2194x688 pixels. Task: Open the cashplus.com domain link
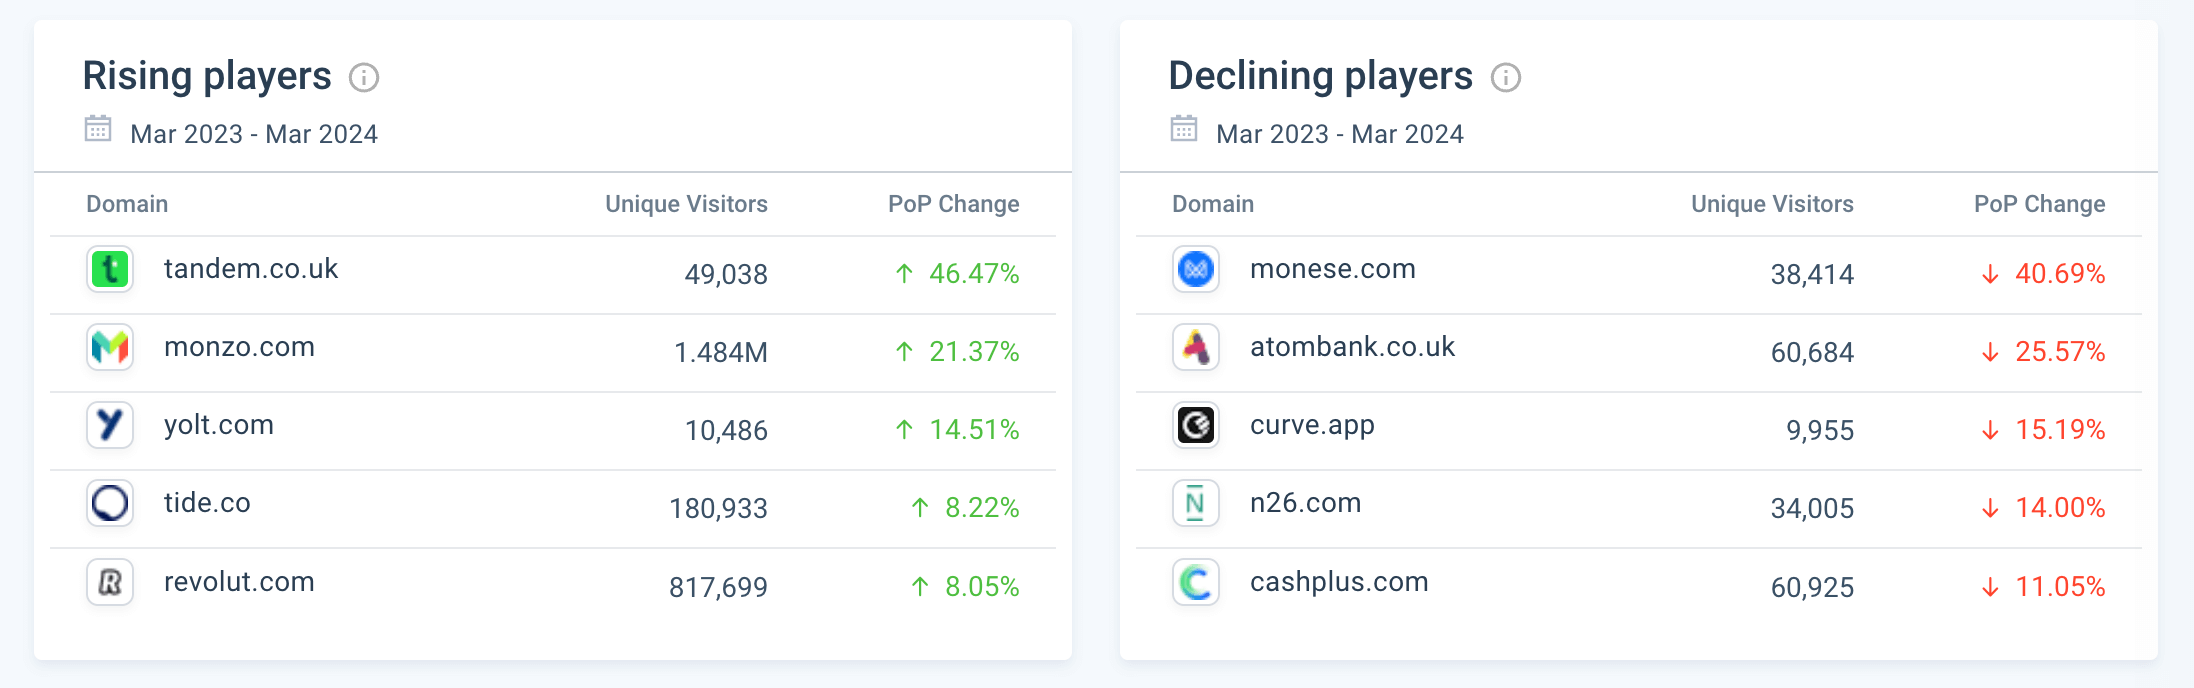[1339, 582]
